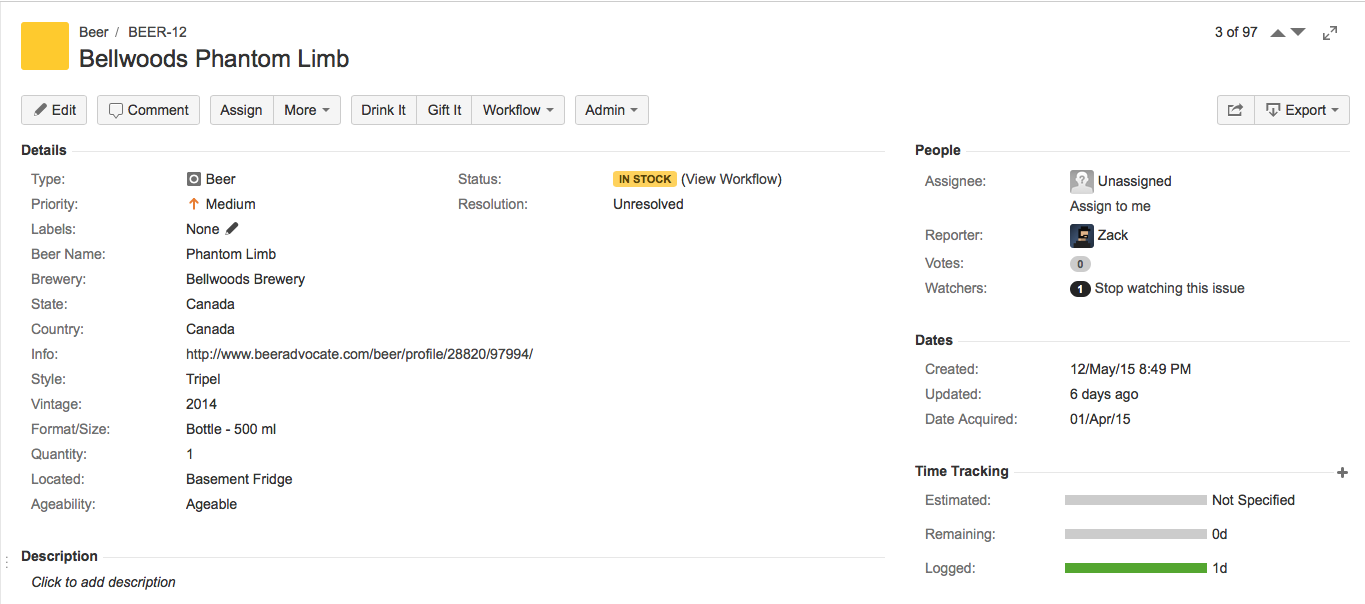Toggle full-screen view icon
This screenshot has height=604, width=1365.
1330,33
